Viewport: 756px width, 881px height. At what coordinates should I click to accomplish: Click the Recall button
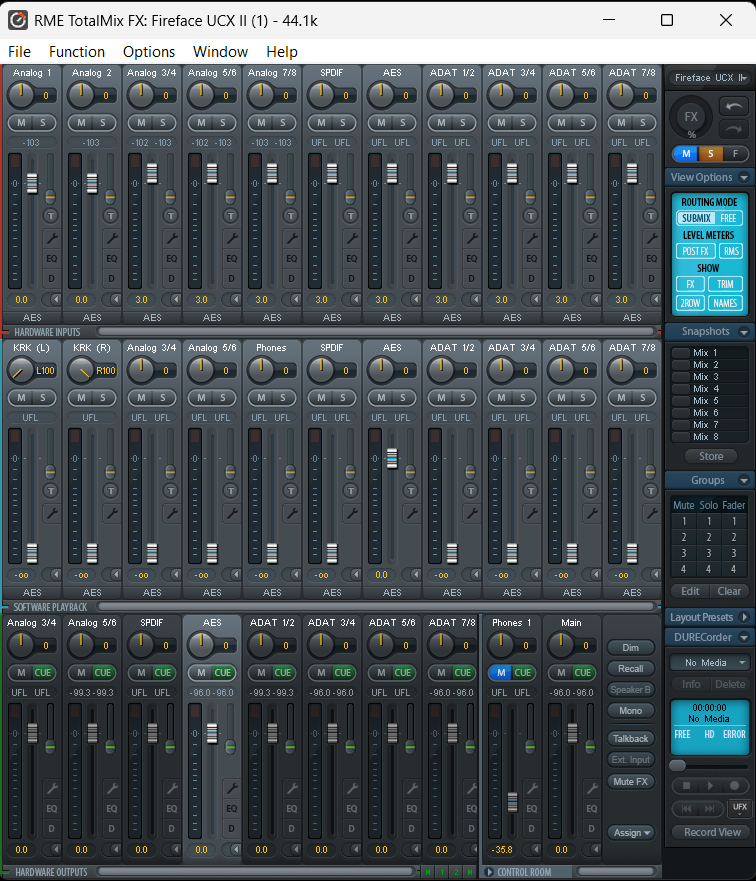click(630, 669)
